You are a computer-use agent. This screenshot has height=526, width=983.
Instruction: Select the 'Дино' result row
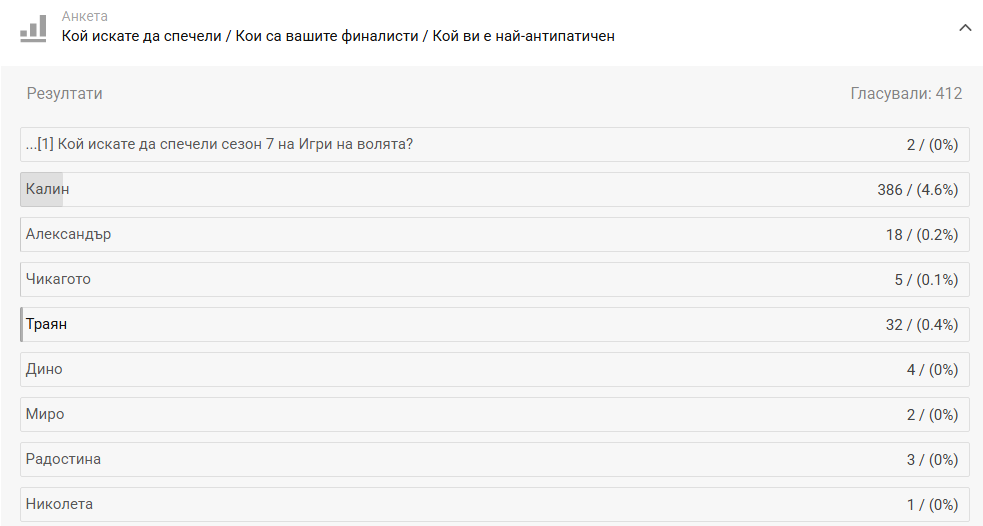[494, 369]
